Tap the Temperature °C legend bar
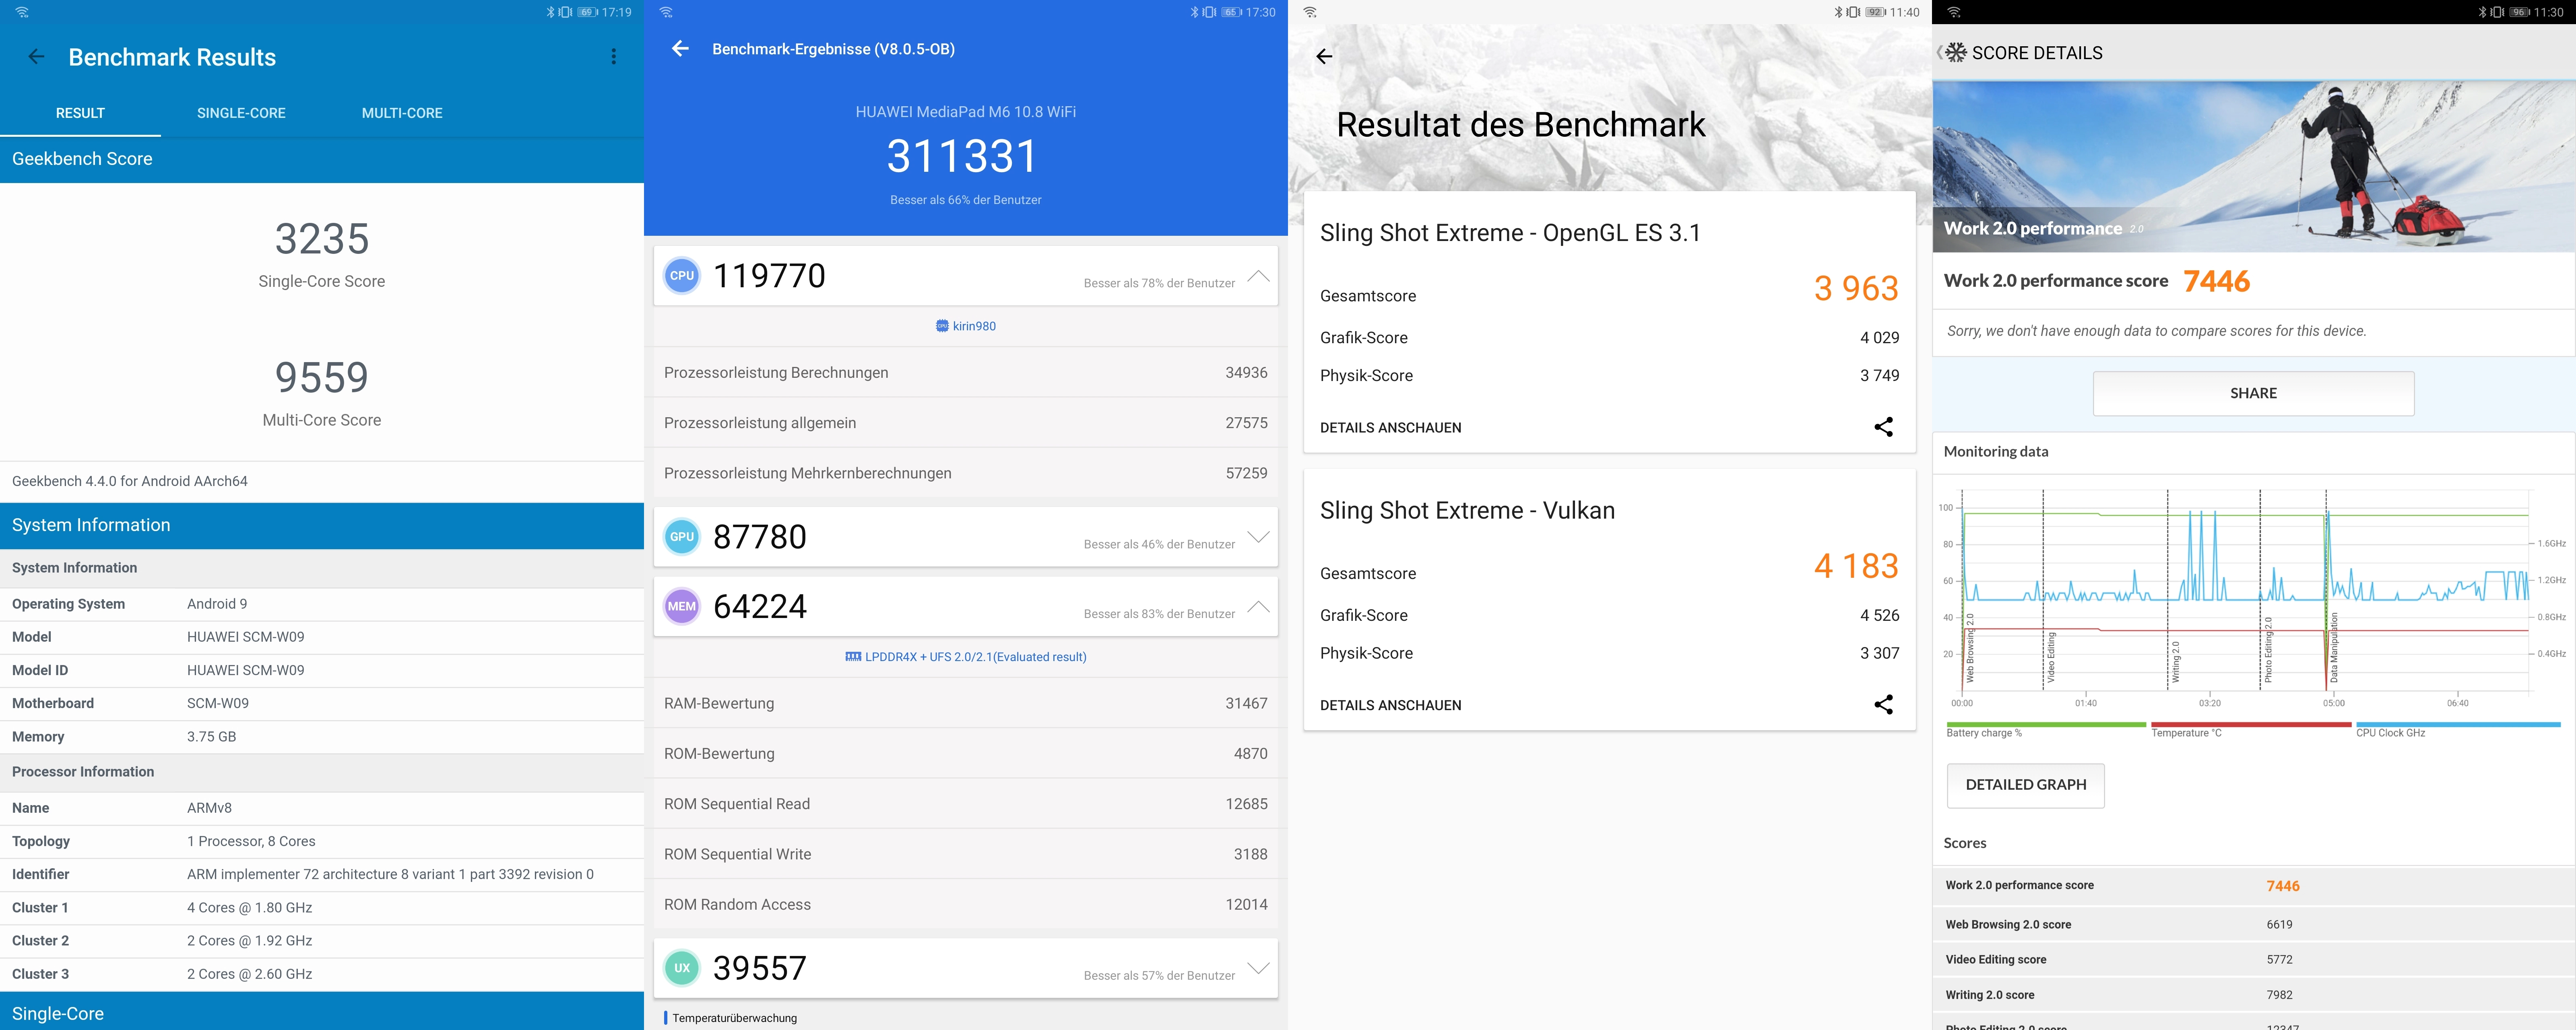Viewport: 2576px width, 1030px height. coord(2251,725)
